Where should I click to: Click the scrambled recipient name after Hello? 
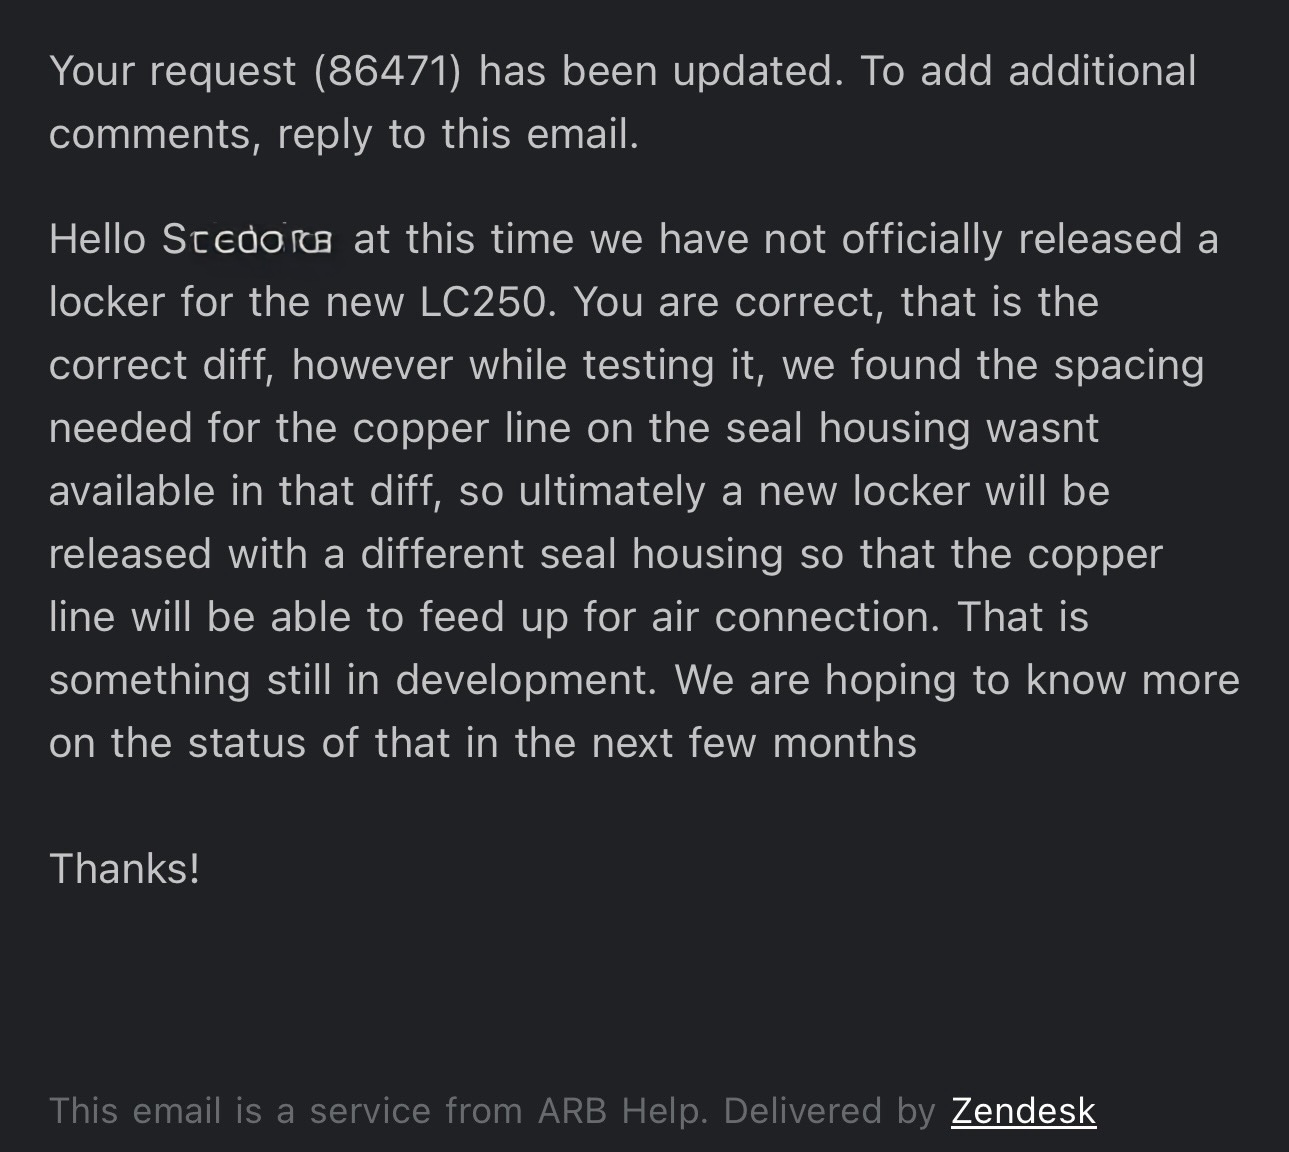click(x=247, y=241)
